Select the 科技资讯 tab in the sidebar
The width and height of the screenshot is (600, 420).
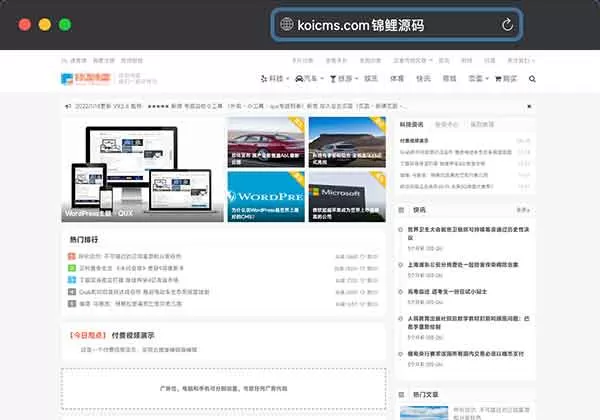click(x=411, y=125)
